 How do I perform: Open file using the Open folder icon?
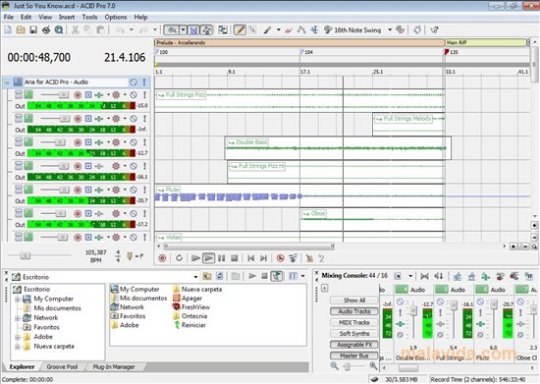point(21,30)
